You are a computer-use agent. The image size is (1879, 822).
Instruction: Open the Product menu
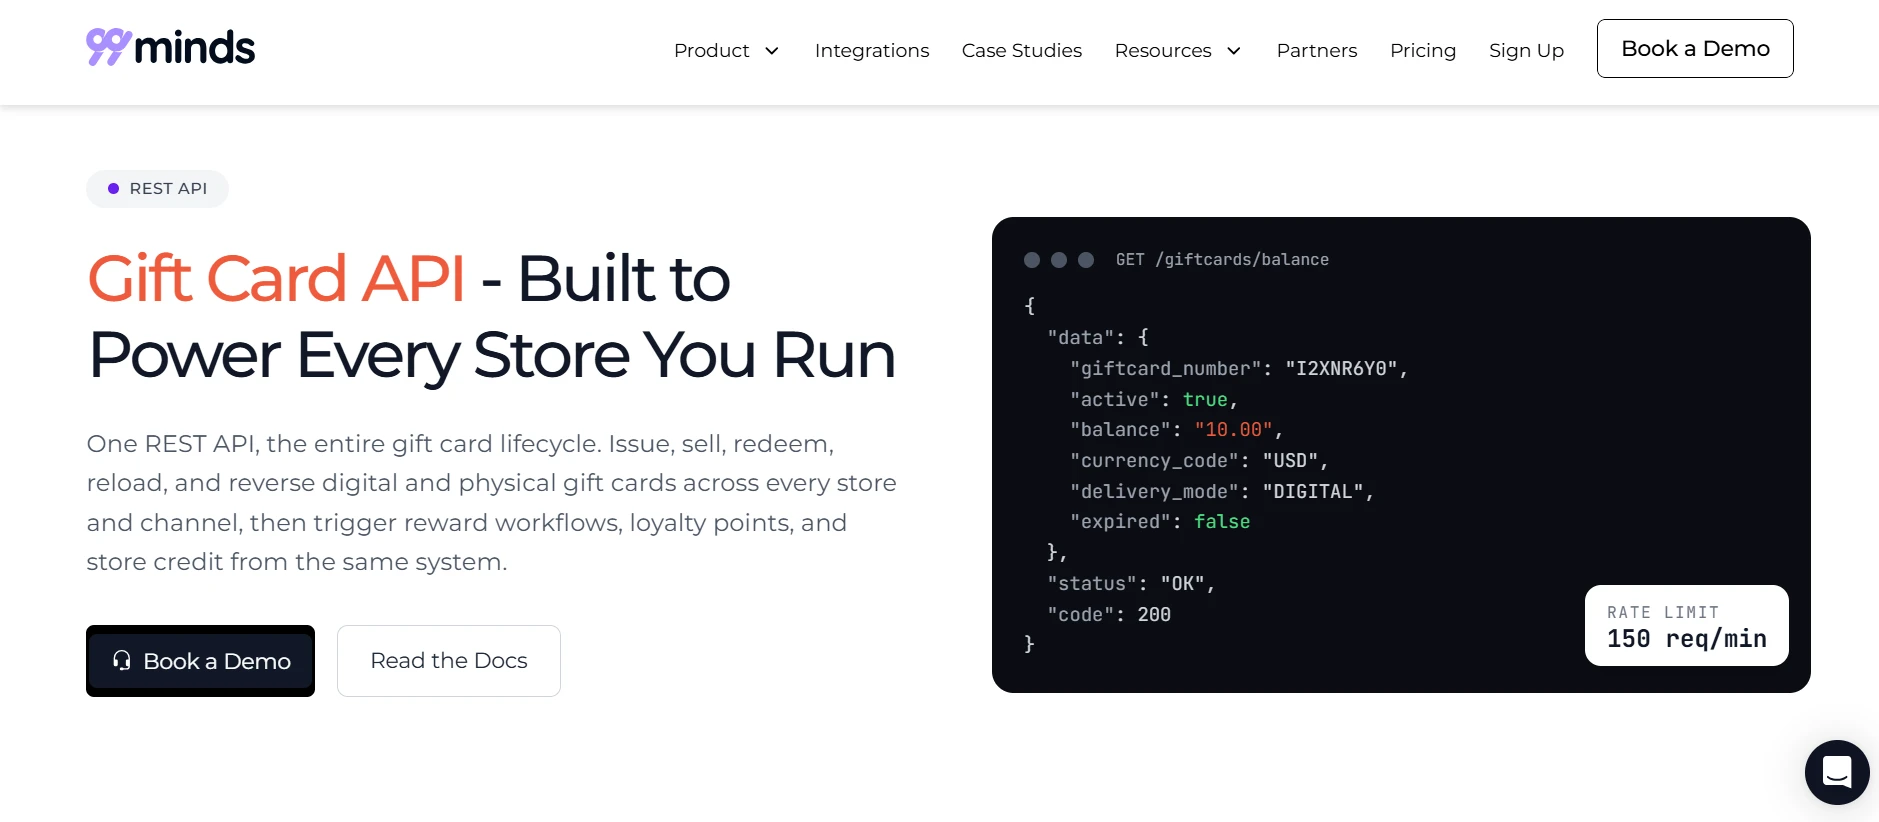click(x=727, y=50)
